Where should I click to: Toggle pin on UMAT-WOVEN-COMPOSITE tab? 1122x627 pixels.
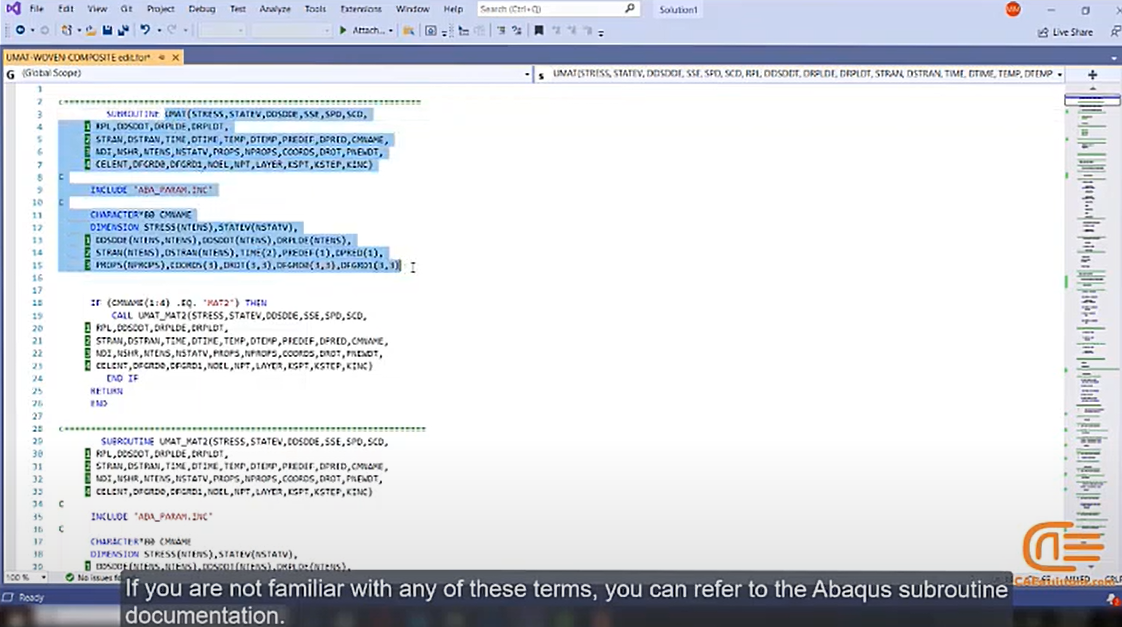tap(162, 57)
